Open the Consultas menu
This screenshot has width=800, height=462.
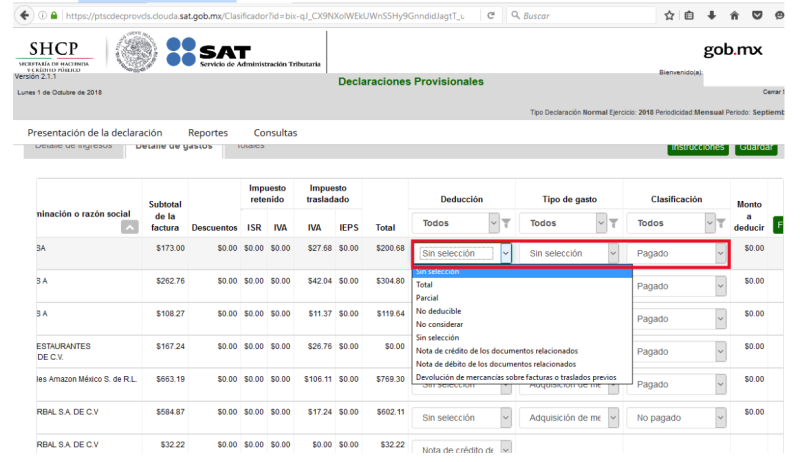click(x=276, y=133)
